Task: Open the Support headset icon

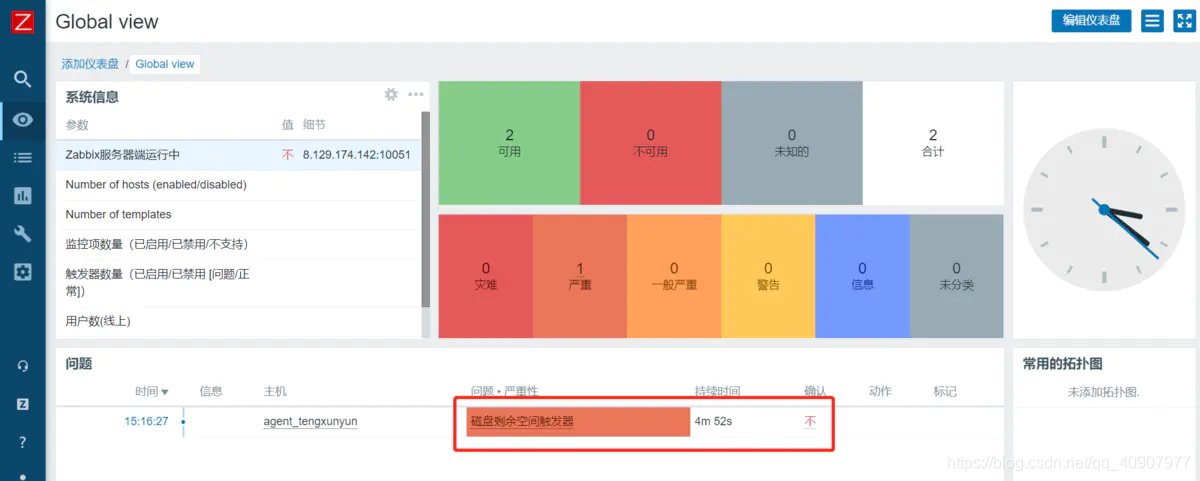Action: click(22, 366)
